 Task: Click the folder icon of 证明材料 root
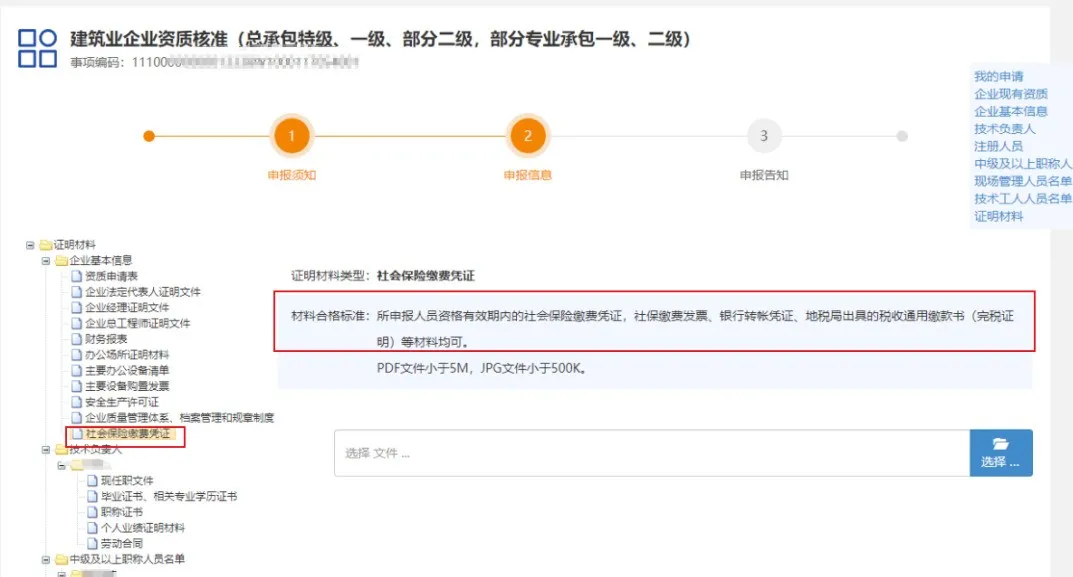[x=45, y=245]
